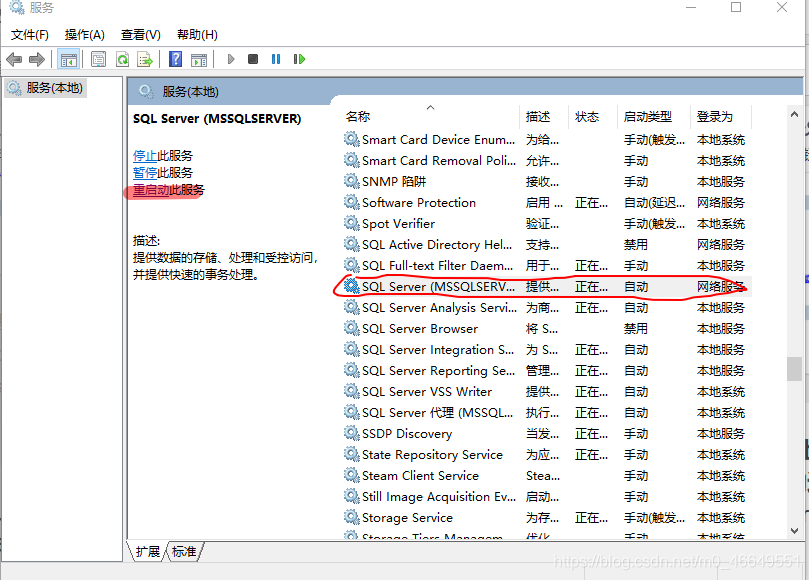Screen dimensions: 809x580
Task: Click 禁用 startup type of SQL Server Browser
Action: (x=636, y=329)
